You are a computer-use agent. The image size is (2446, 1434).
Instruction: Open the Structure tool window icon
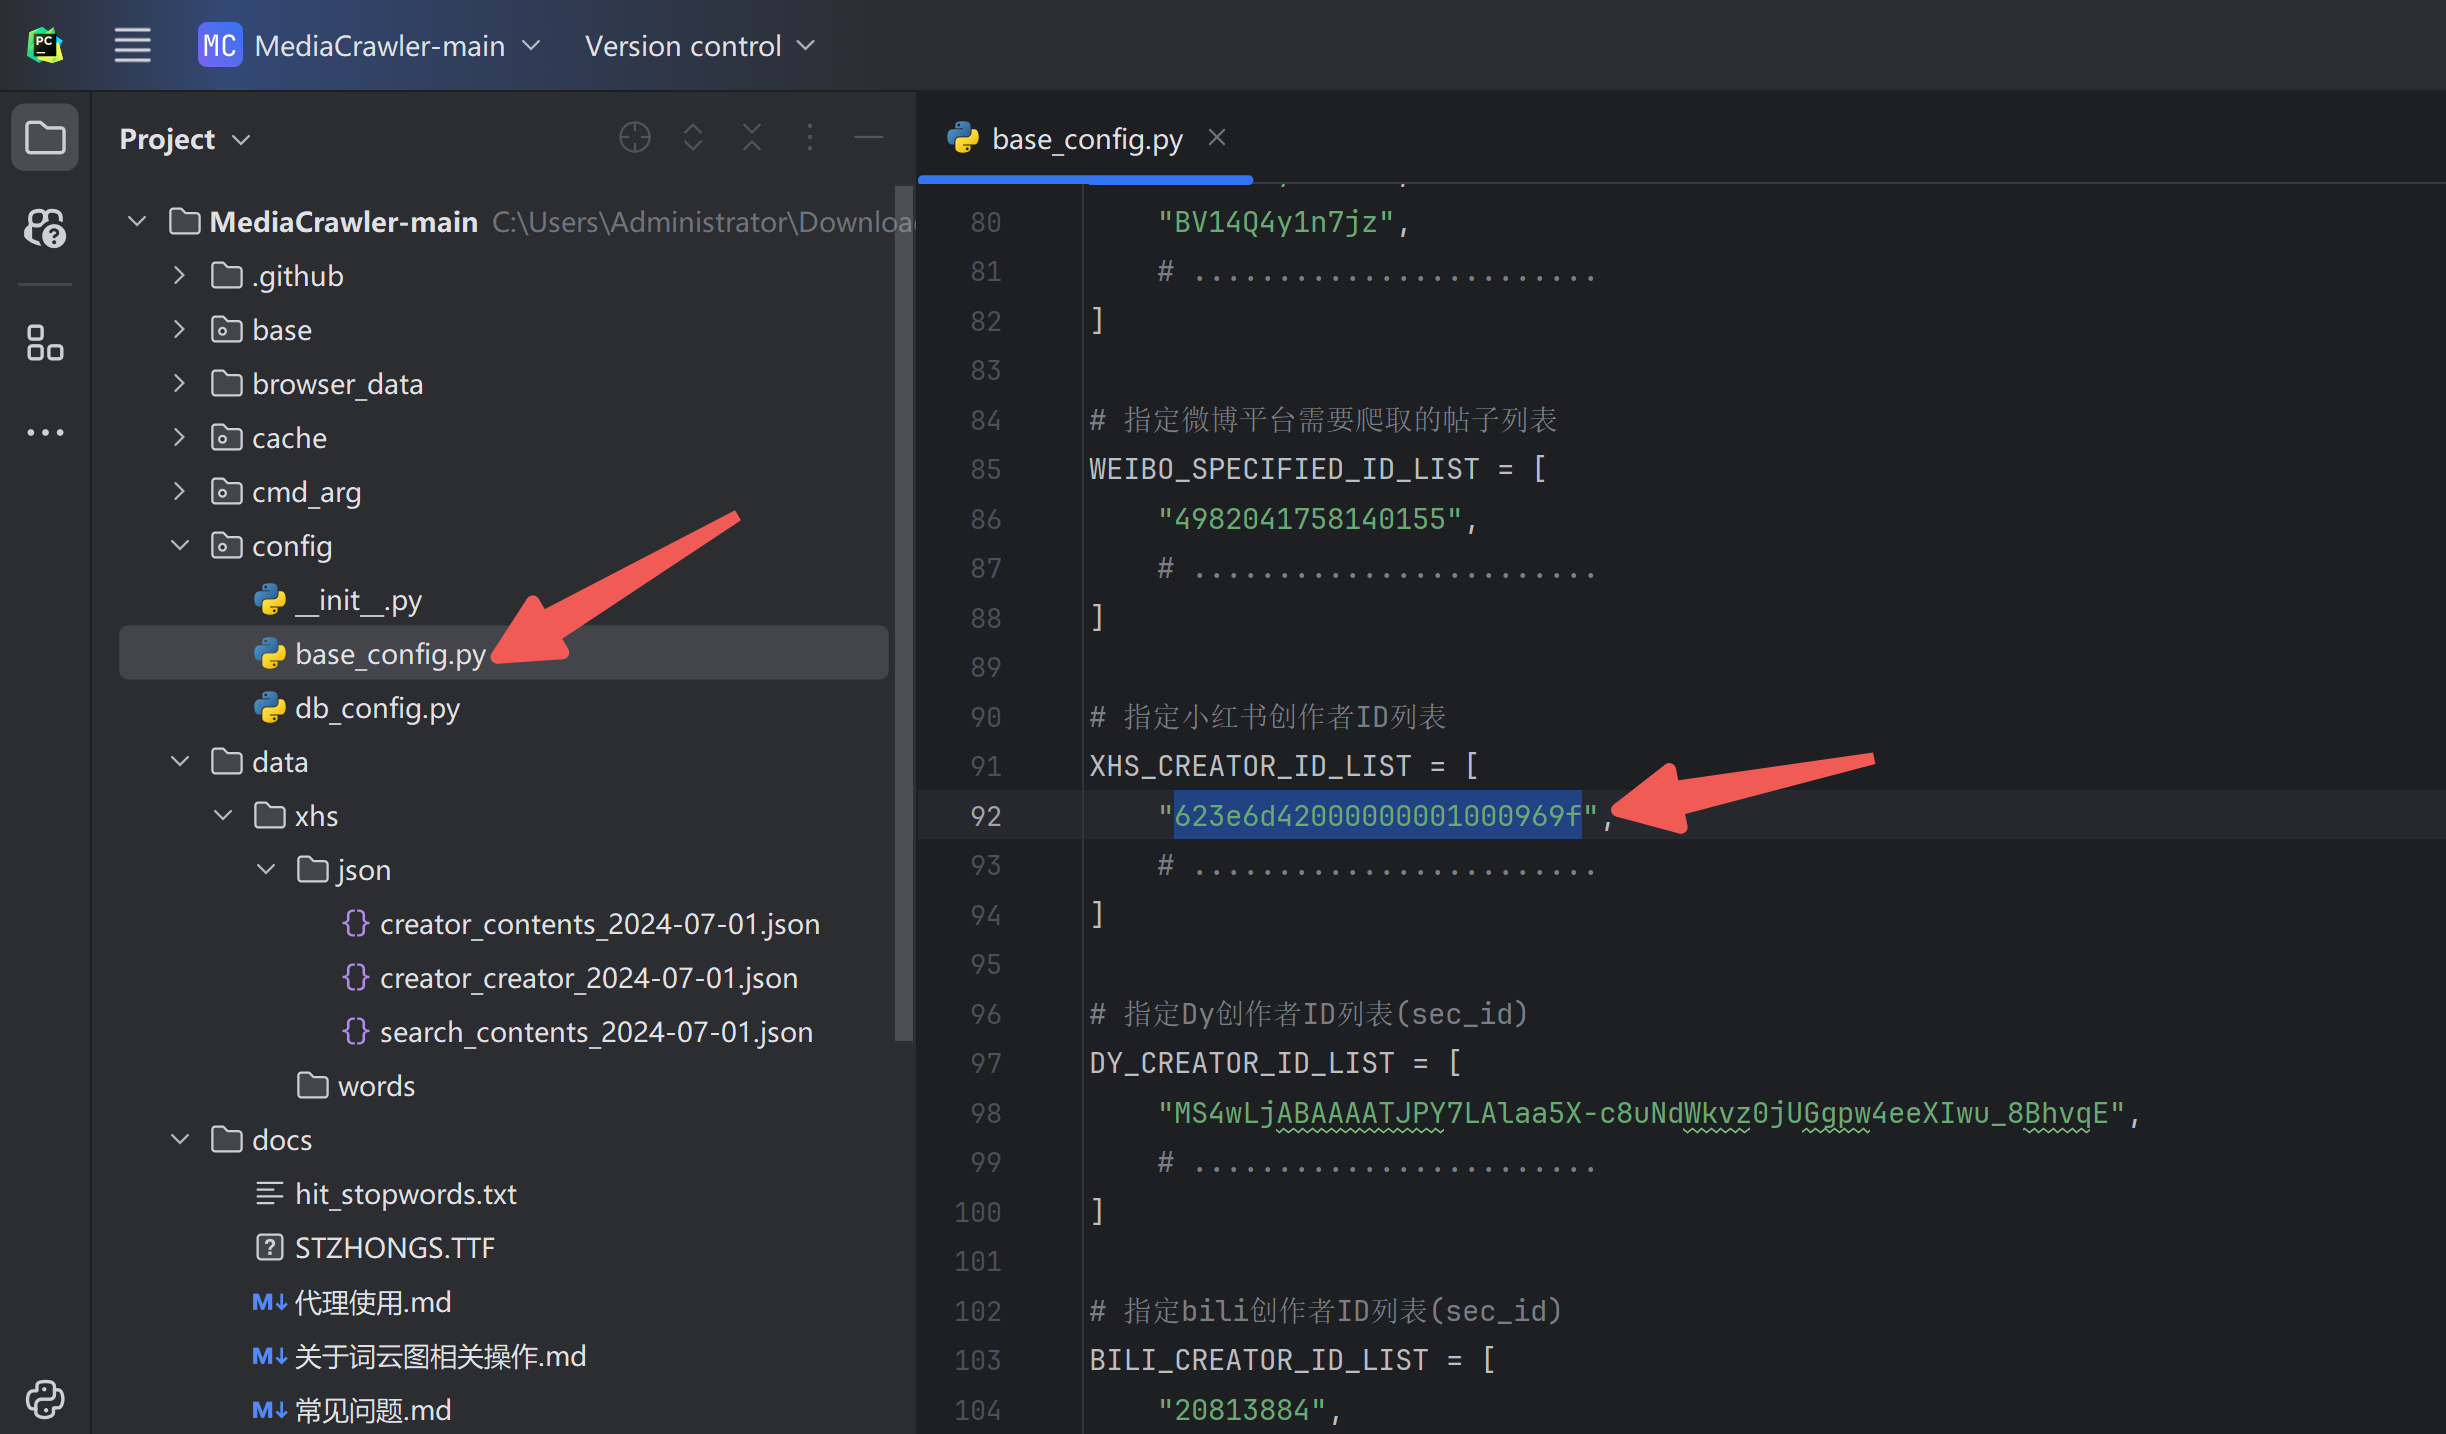[45, 343]
